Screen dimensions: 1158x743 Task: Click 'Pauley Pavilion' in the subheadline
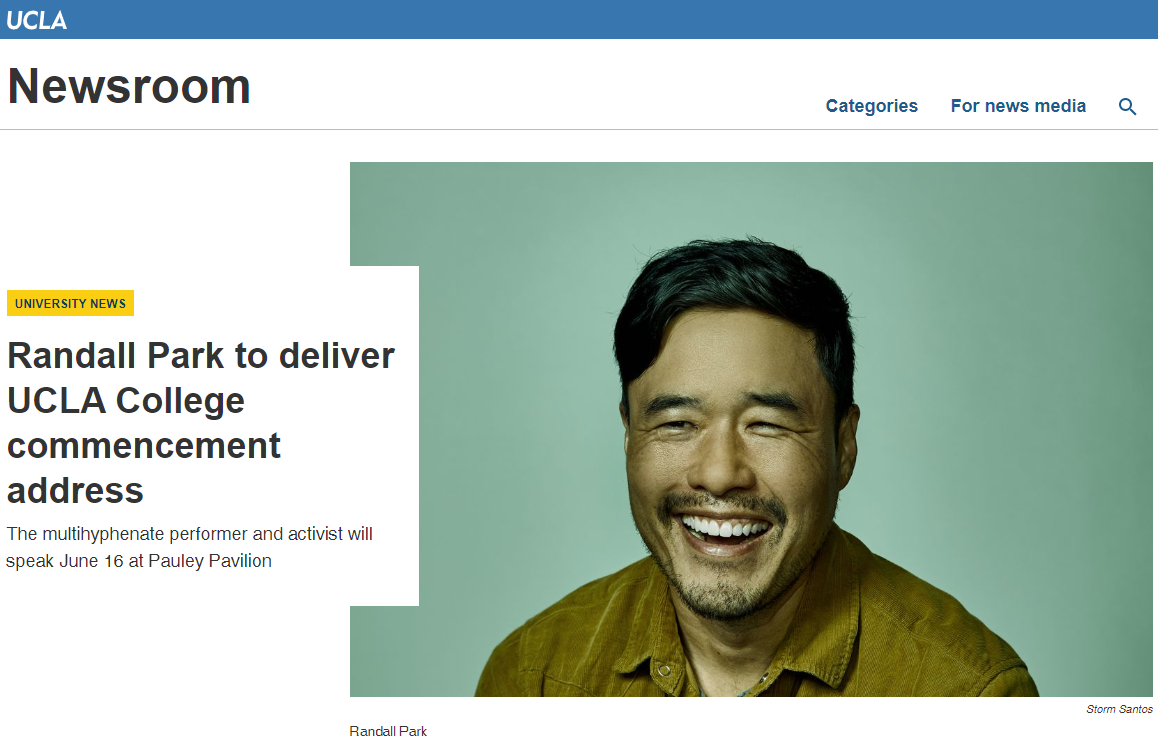[x=210, y=561]
